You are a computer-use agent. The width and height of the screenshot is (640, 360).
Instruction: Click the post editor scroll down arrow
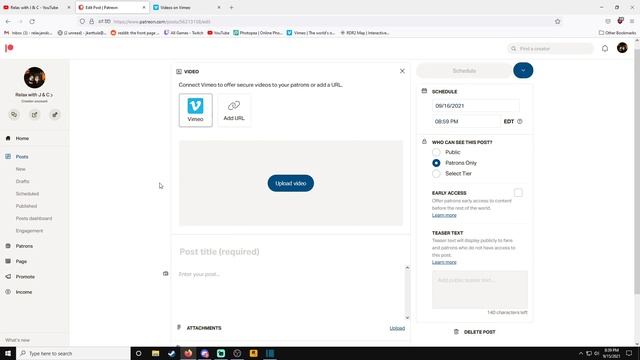[407, 318]
